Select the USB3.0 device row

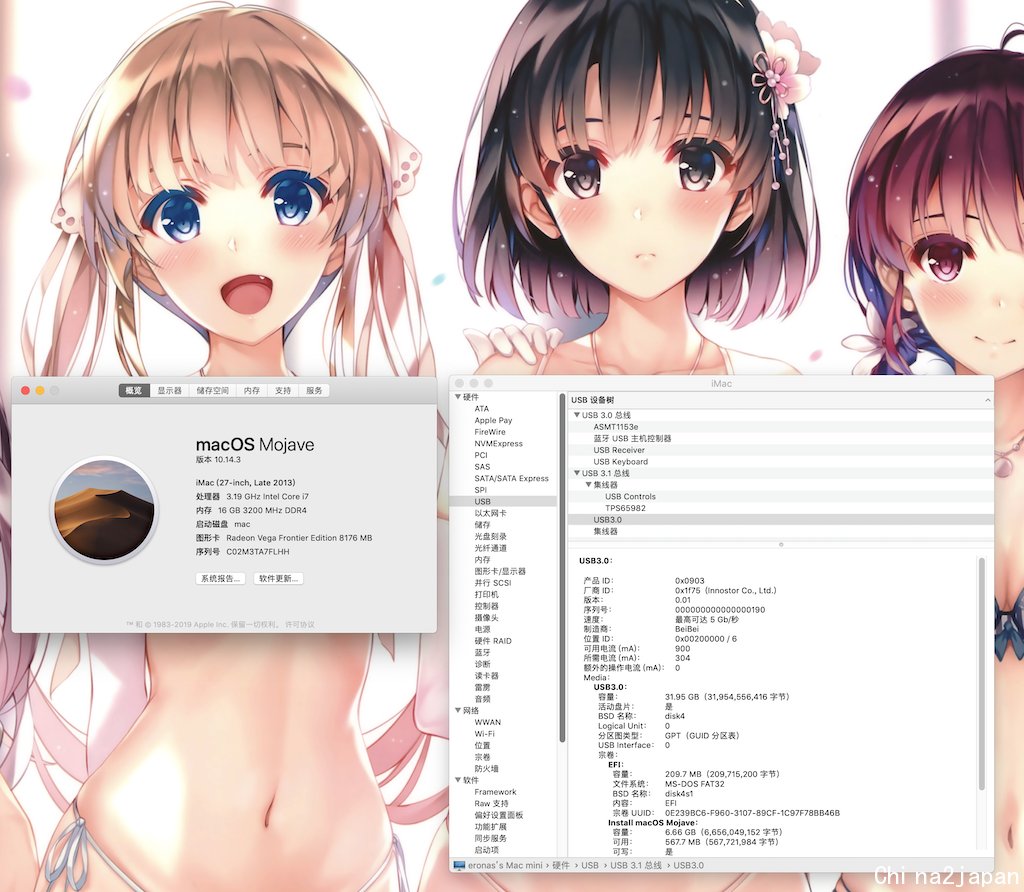click(781, 520)
